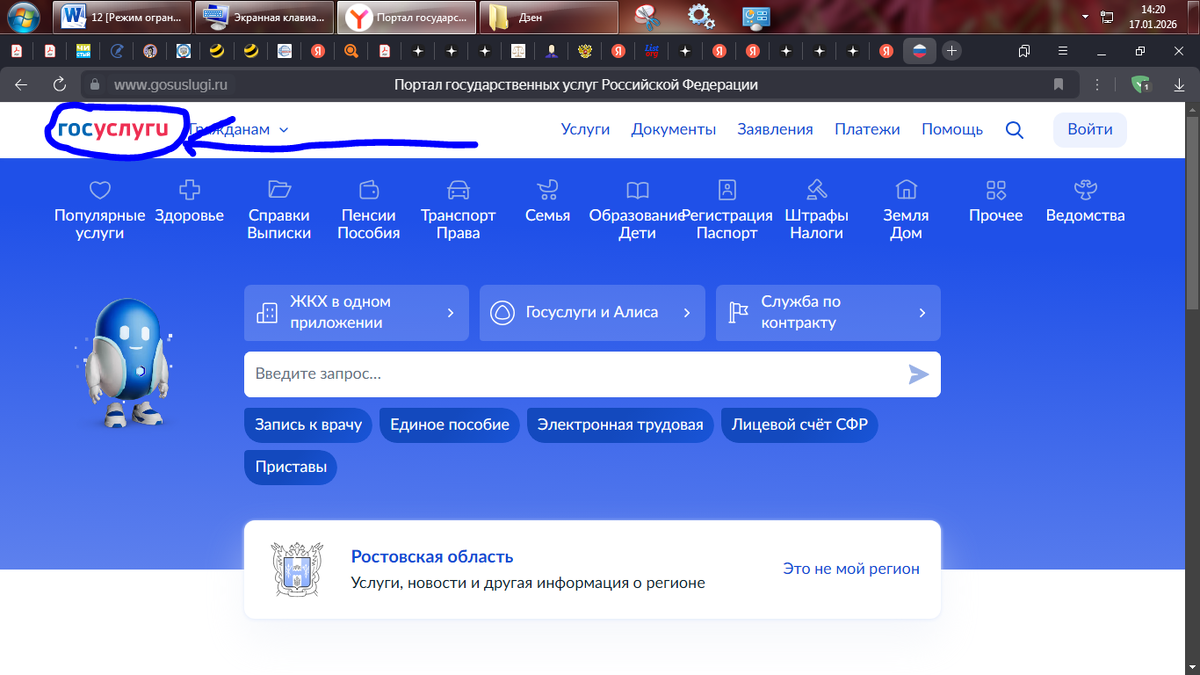1200x675 pixels.
Task: Switch to the Word document taskbar button
Action: coord(120,17)
